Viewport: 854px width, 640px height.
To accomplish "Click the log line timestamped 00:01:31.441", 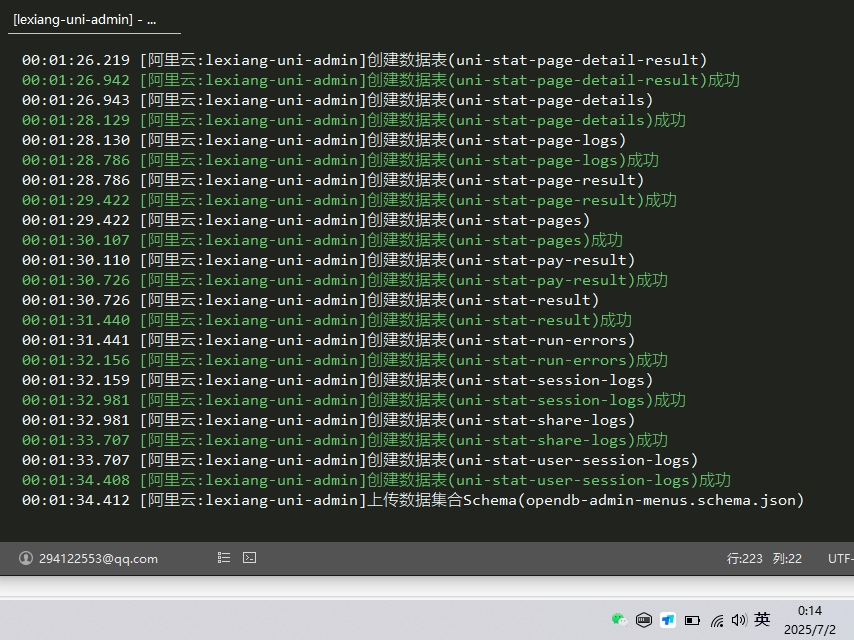I will pyautogui.click(x=328, y=340).
